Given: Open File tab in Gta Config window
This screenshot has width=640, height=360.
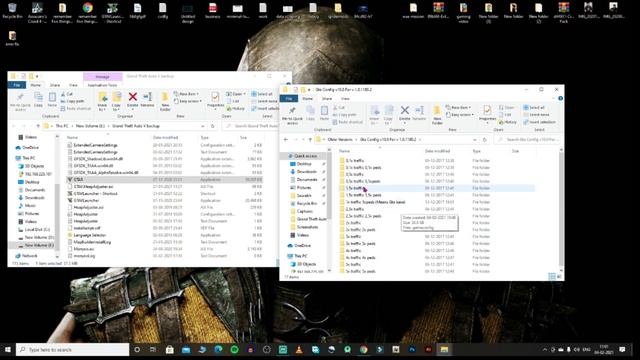Looking at the screenshot, I should (x=289, y=99).
